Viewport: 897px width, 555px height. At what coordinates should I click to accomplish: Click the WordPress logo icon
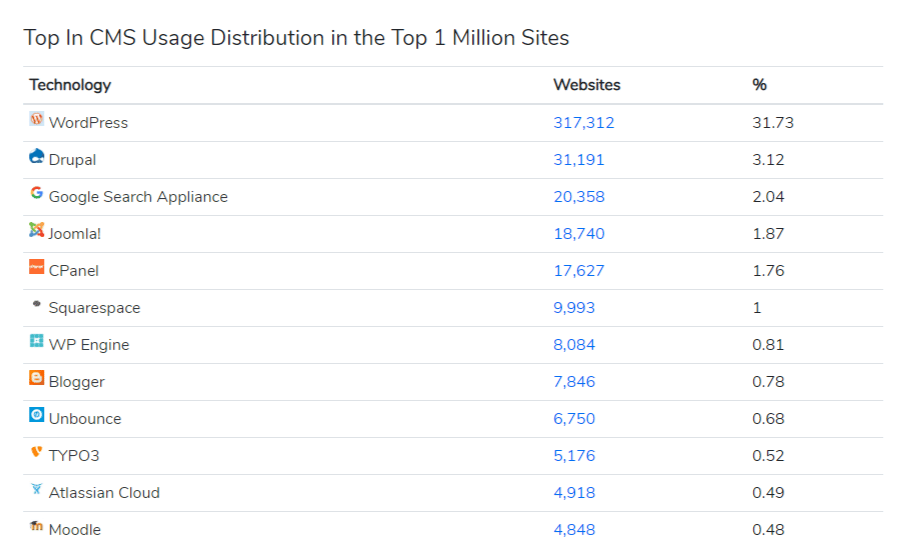(37, 119)
